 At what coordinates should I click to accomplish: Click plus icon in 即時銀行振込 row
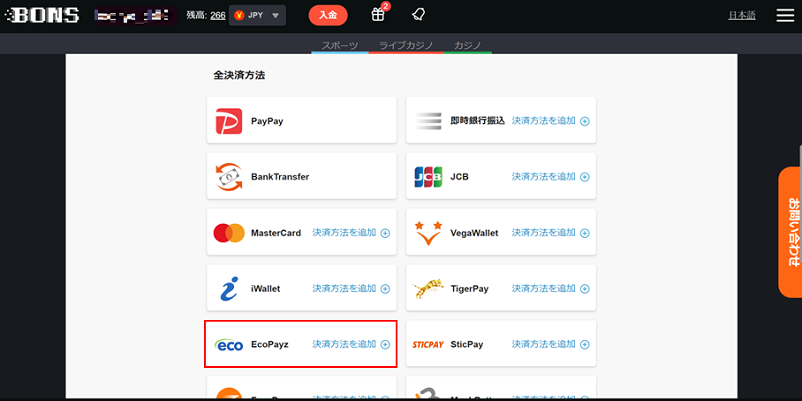point(585,121)
